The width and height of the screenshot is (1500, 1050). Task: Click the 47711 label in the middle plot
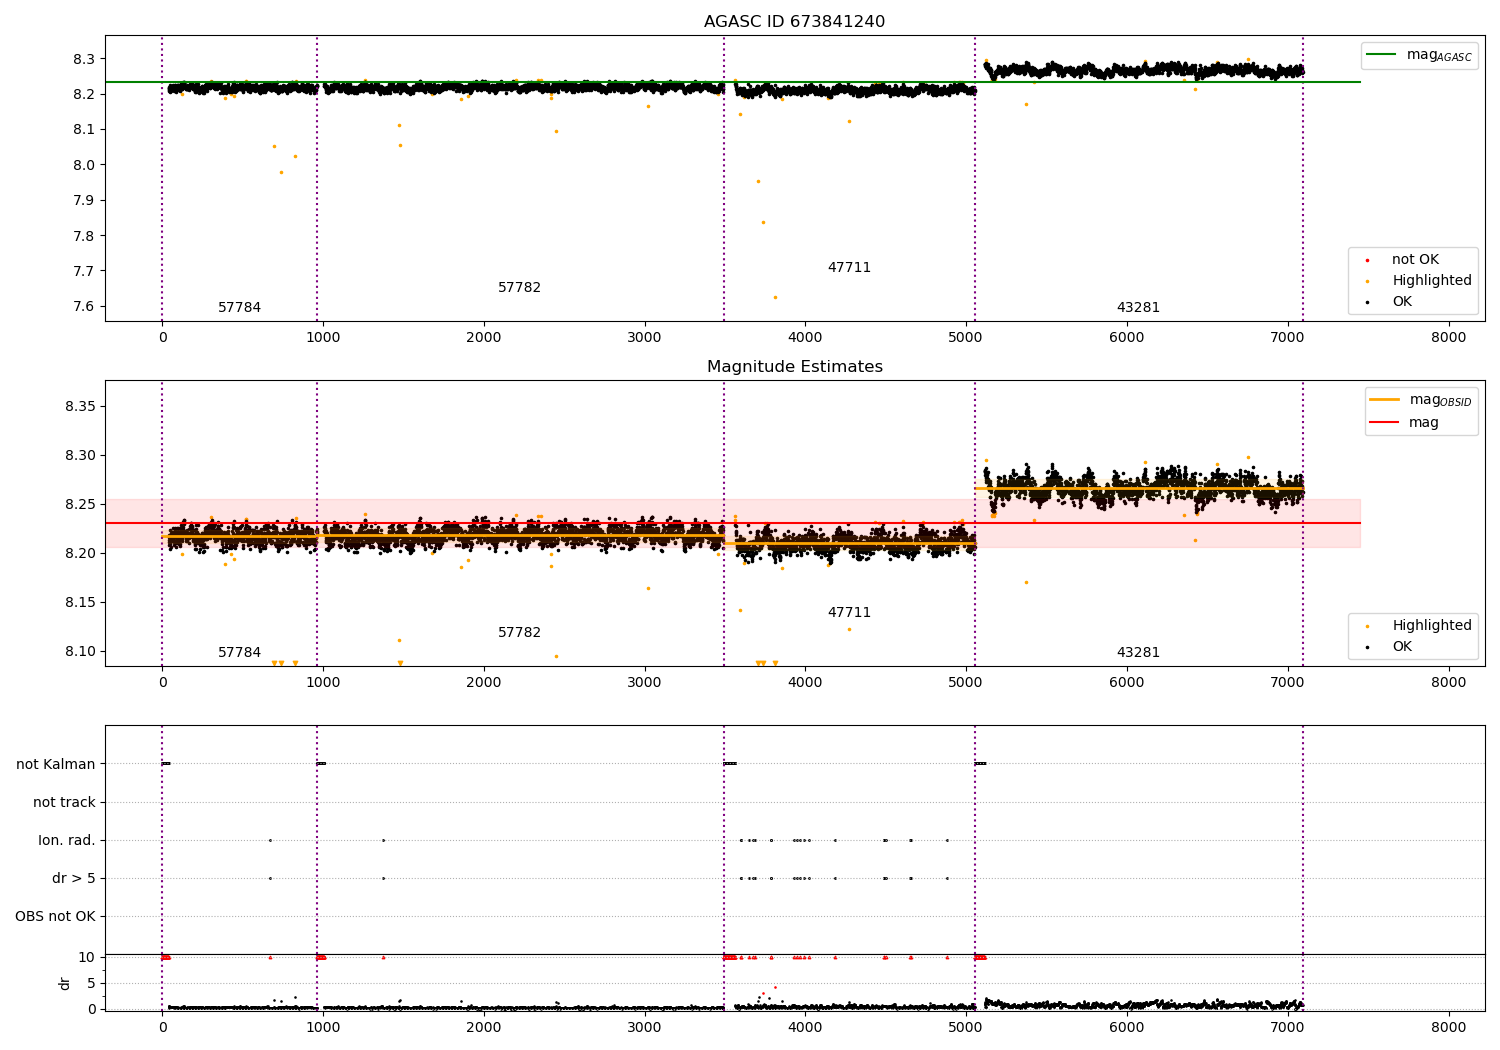(x=849, y=613)
